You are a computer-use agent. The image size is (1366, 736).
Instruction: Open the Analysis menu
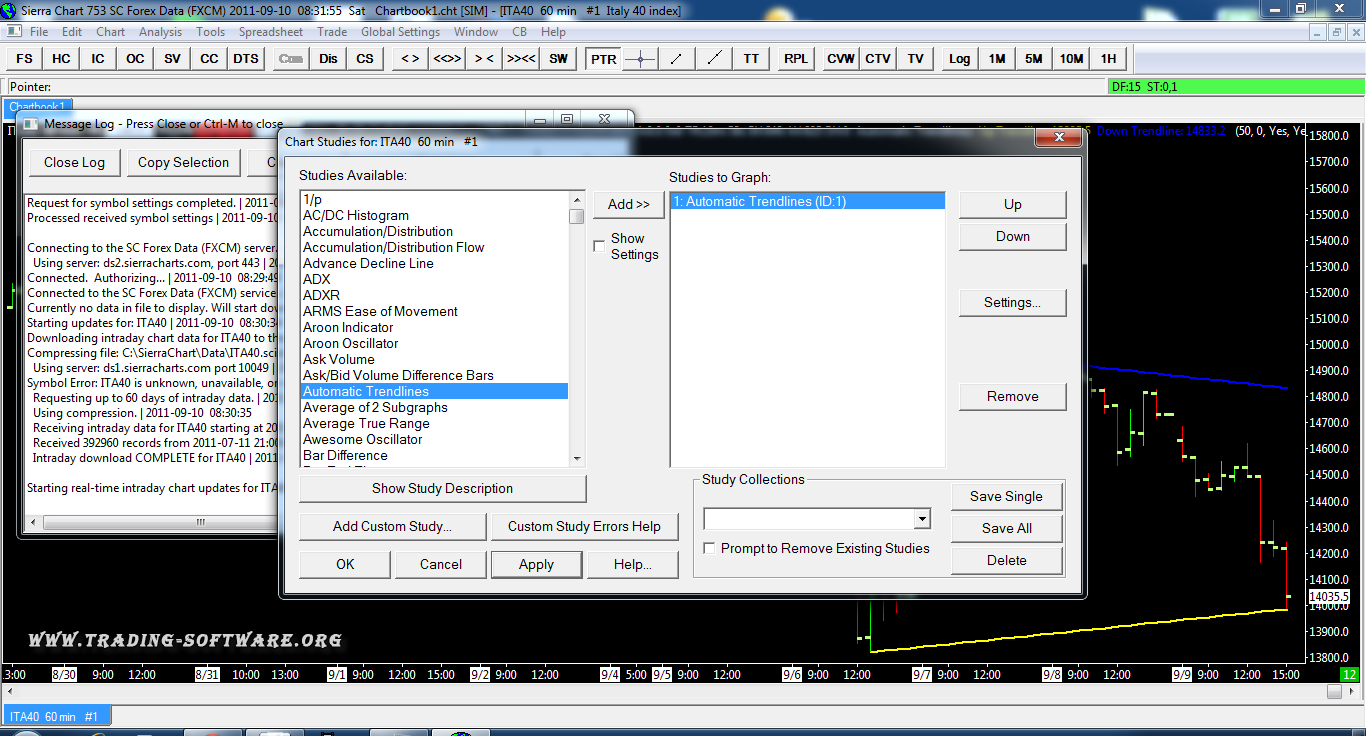pyautogui.click(x=160, y=32)
